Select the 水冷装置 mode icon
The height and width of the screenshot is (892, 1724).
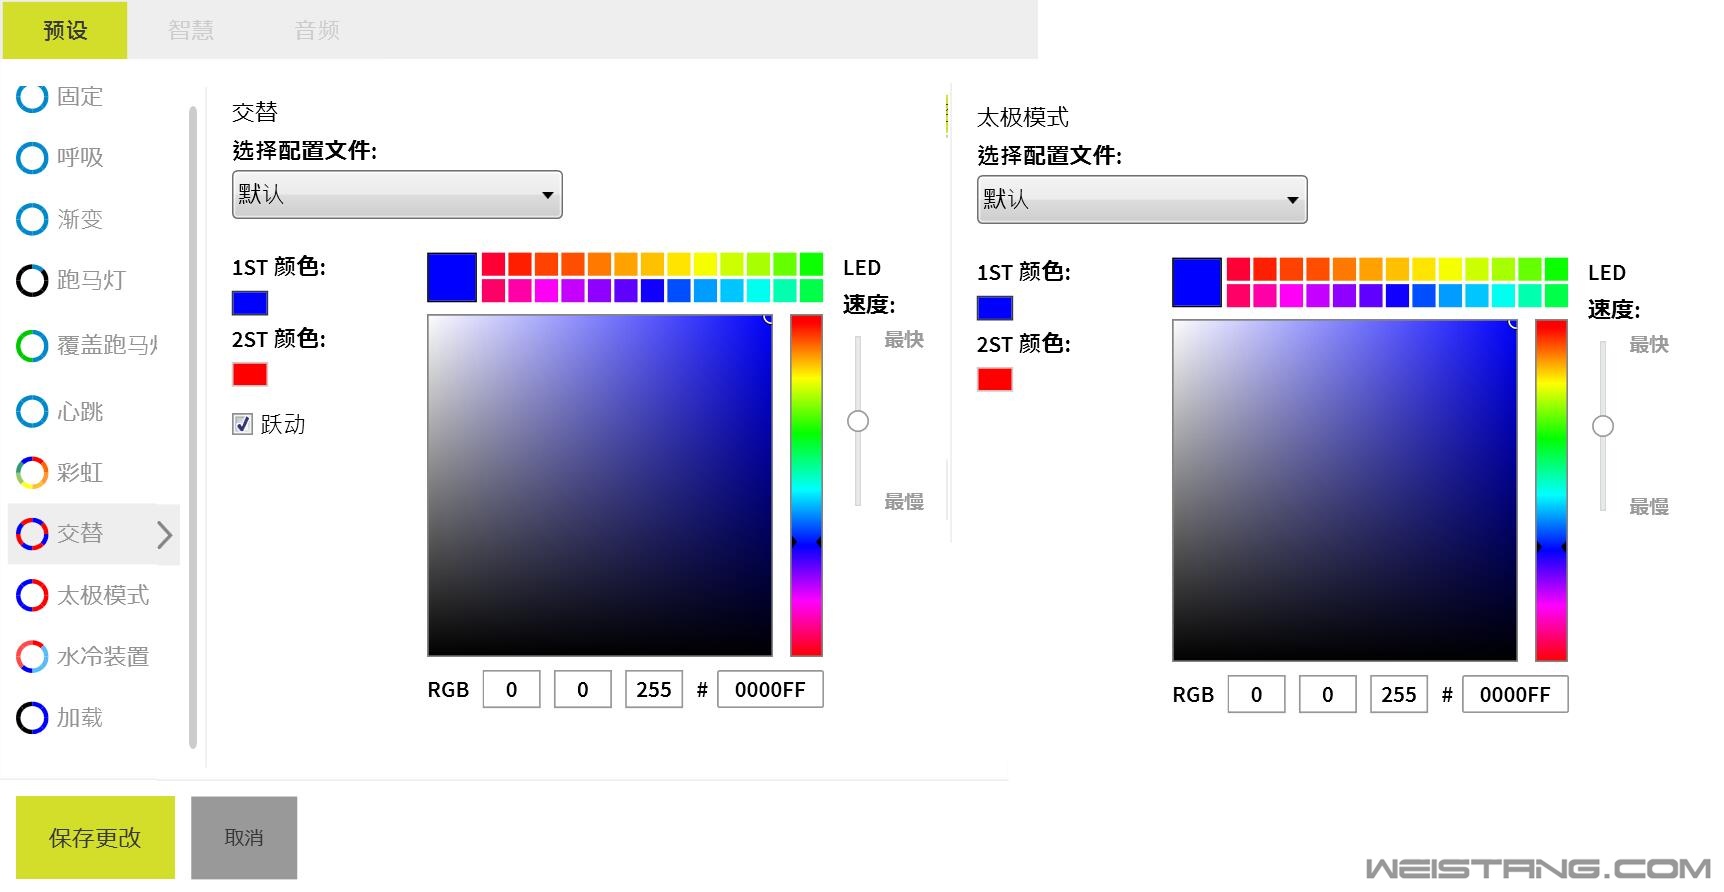(32, 656)
